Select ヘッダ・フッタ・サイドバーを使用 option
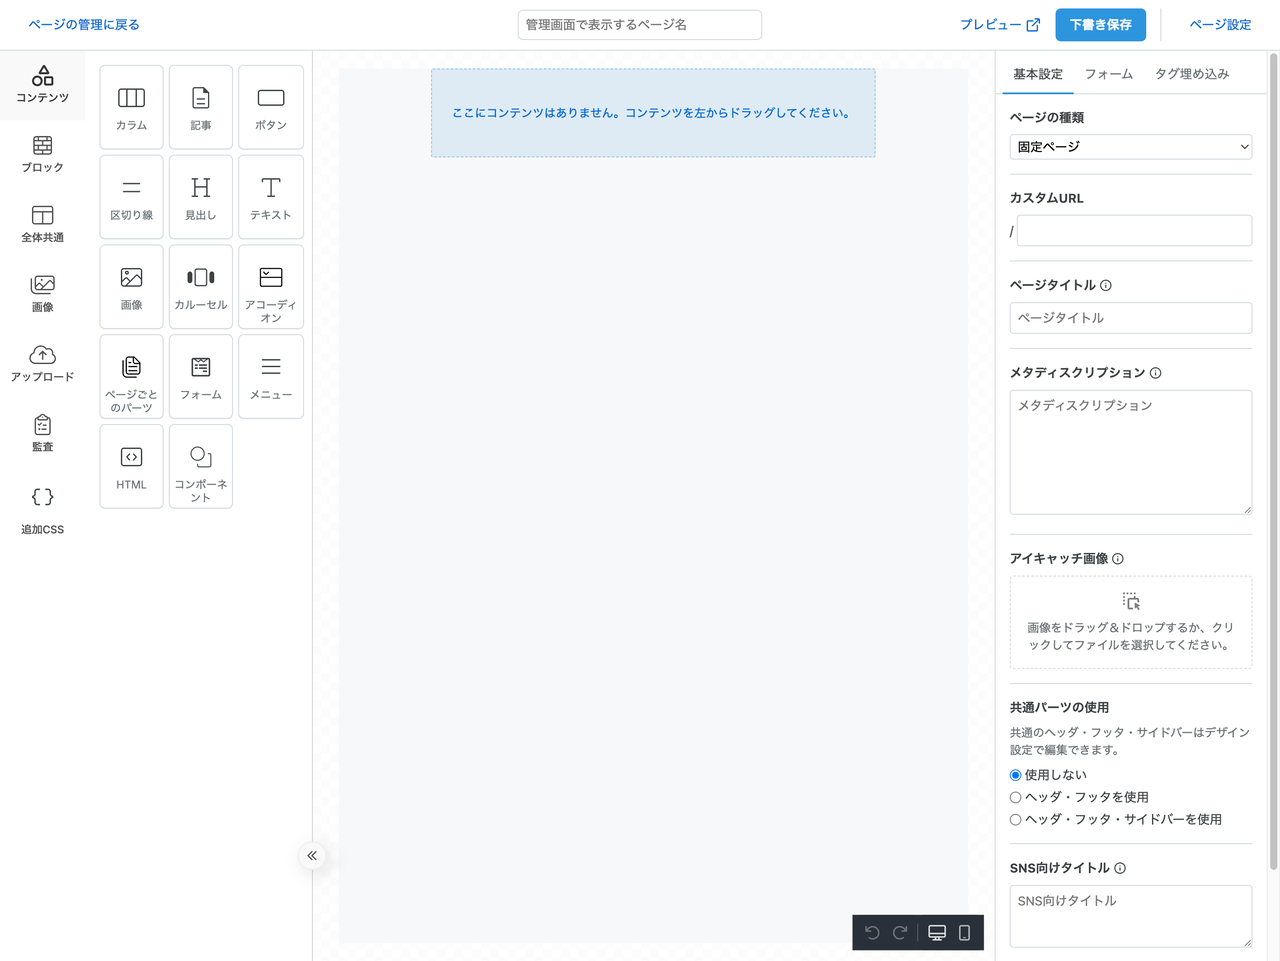The image size is (1280, 961). point(1015,819)
